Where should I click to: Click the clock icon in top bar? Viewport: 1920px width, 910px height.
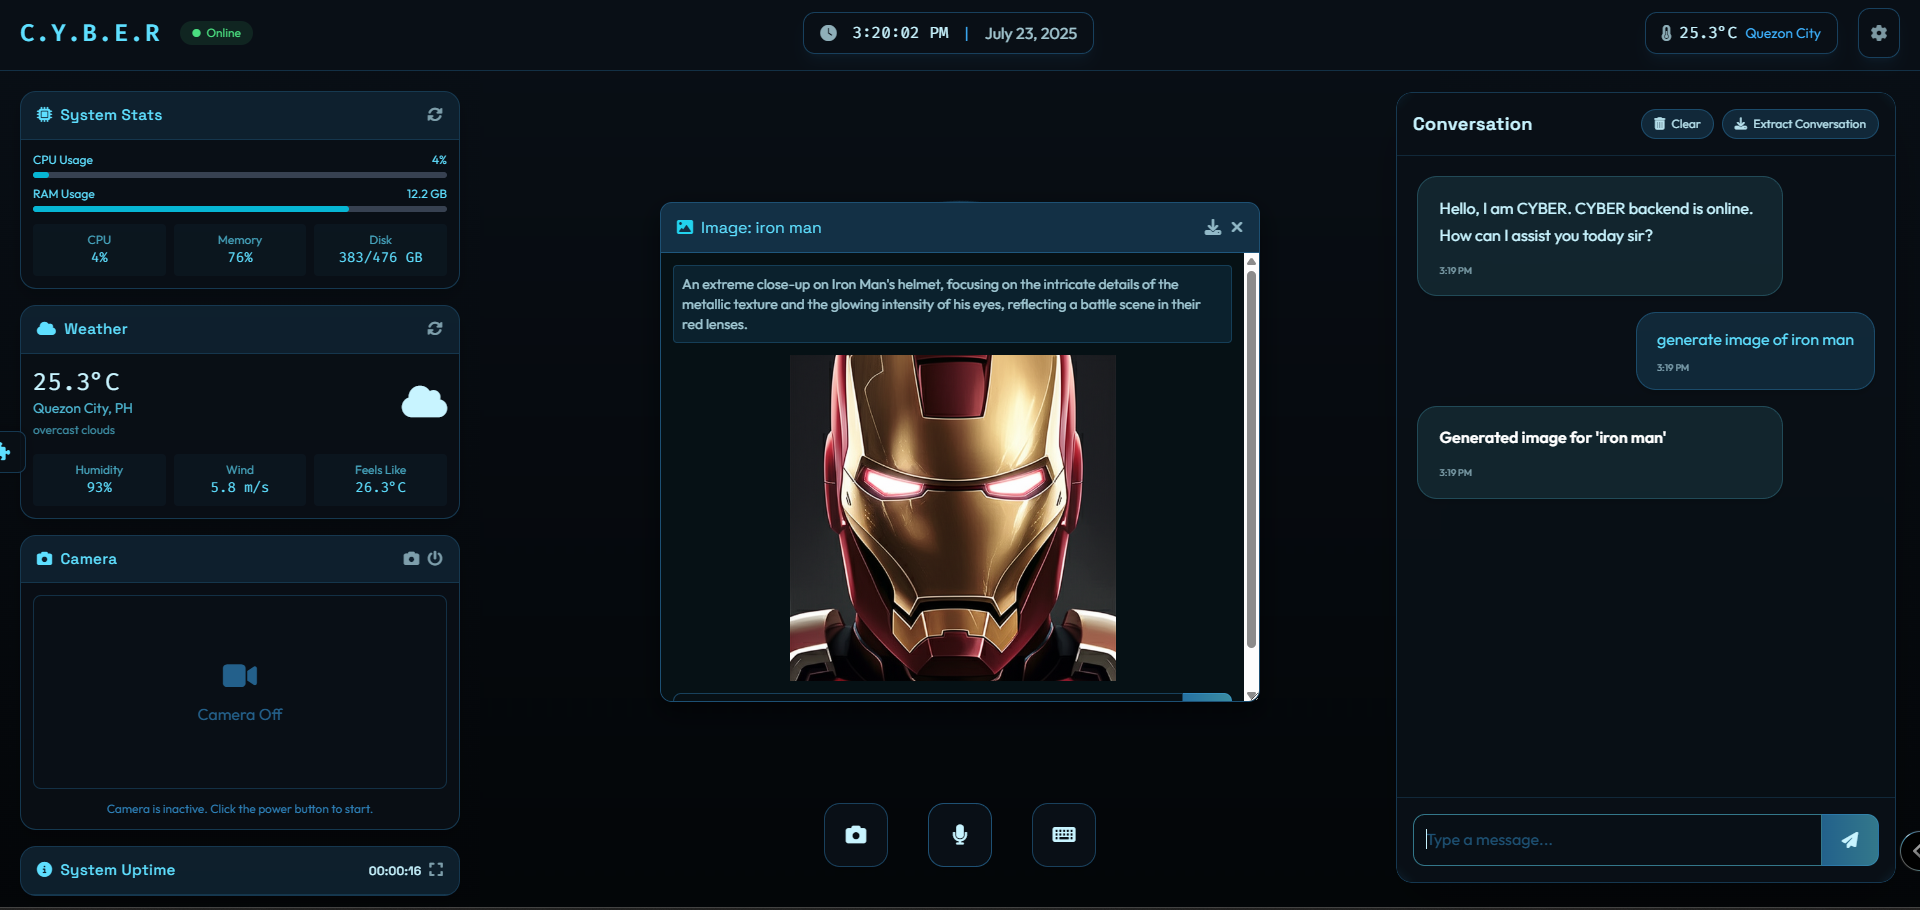828,33
